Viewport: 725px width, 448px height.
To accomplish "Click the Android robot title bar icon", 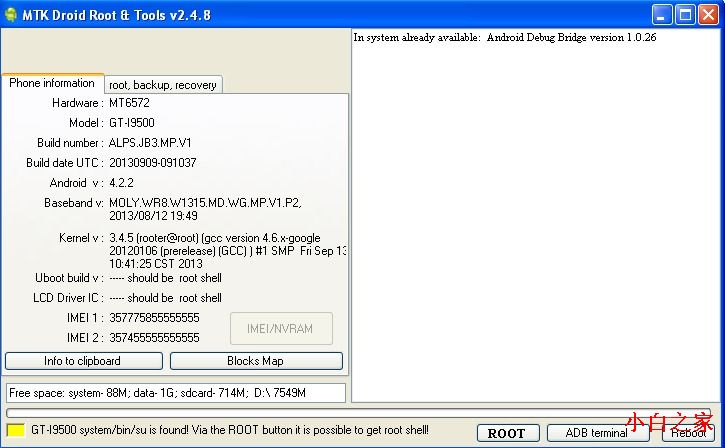I will click(11, 14).
